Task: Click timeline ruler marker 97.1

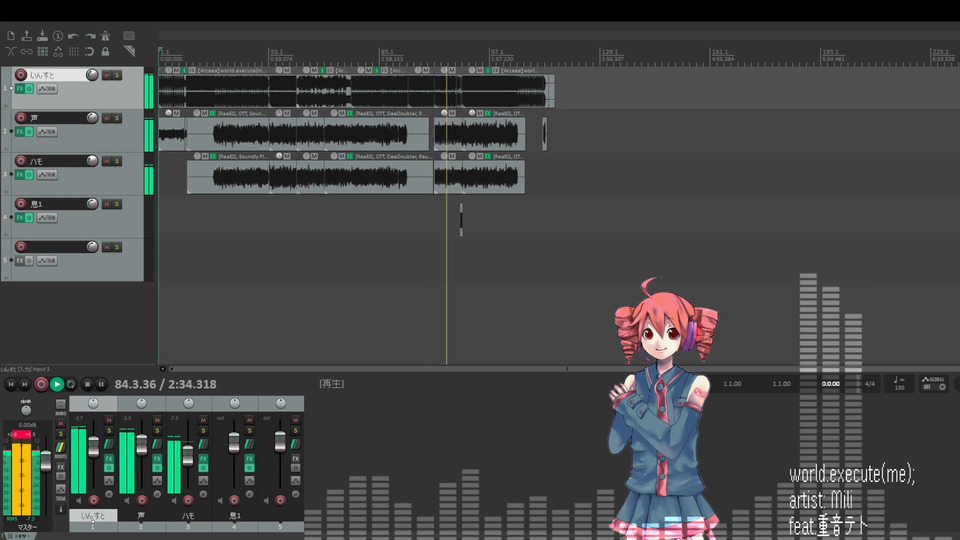Action: (497, 53)
